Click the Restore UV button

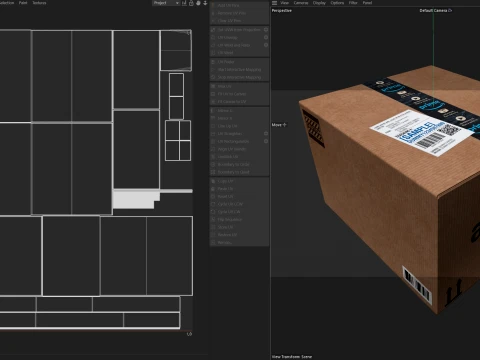[x=239, y=235]
